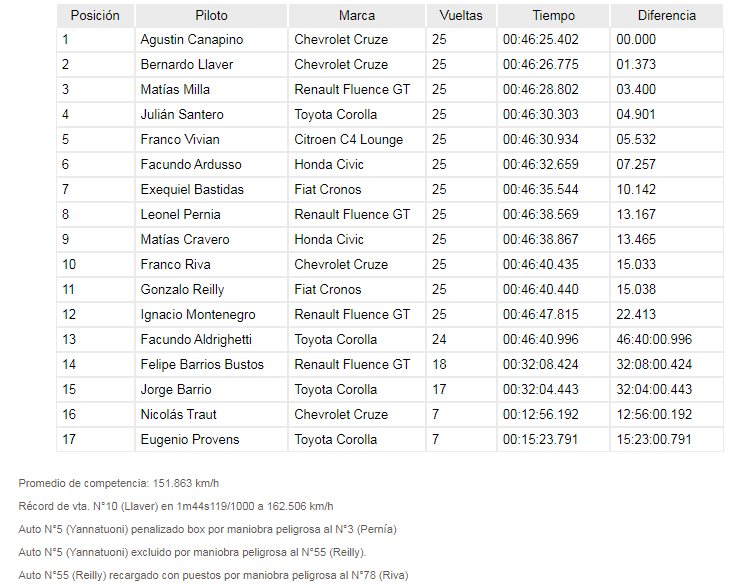Click Facundo Aldrighetti's 24 laps cell
Image resolution: width=731 pixels, height=588 pixels.
click(x=461, y=339)
